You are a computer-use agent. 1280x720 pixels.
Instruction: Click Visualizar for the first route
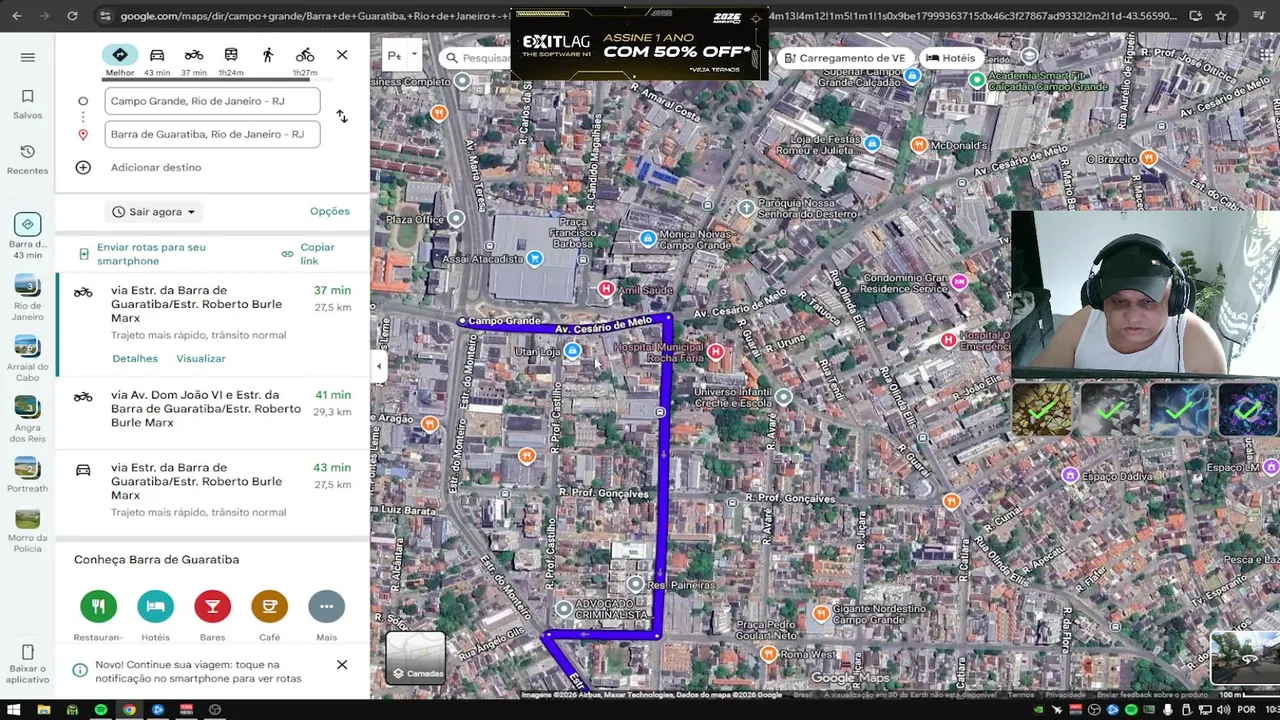[201, 358]
